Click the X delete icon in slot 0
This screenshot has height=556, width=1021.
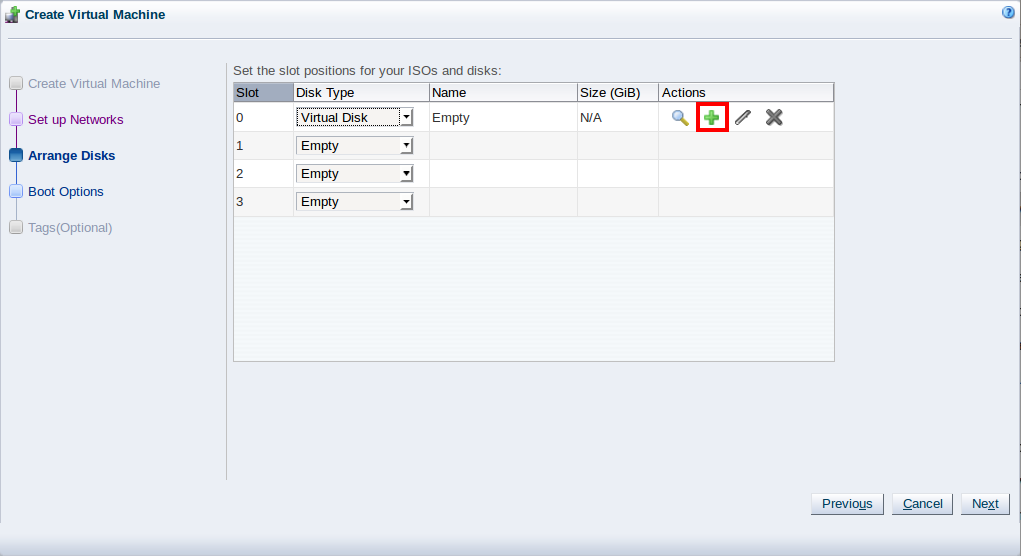[774, 118]
